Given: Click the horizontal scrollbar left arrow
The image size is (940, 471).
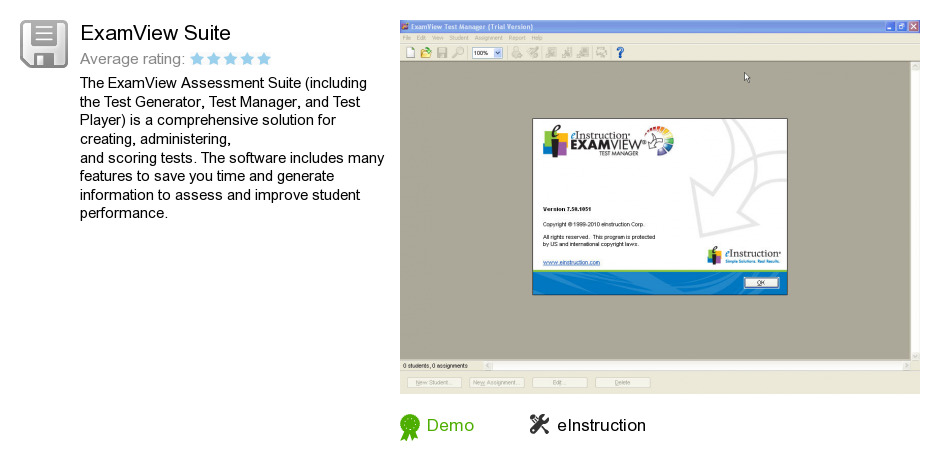Looking at the screenshot, I should [x=488, y=366].
